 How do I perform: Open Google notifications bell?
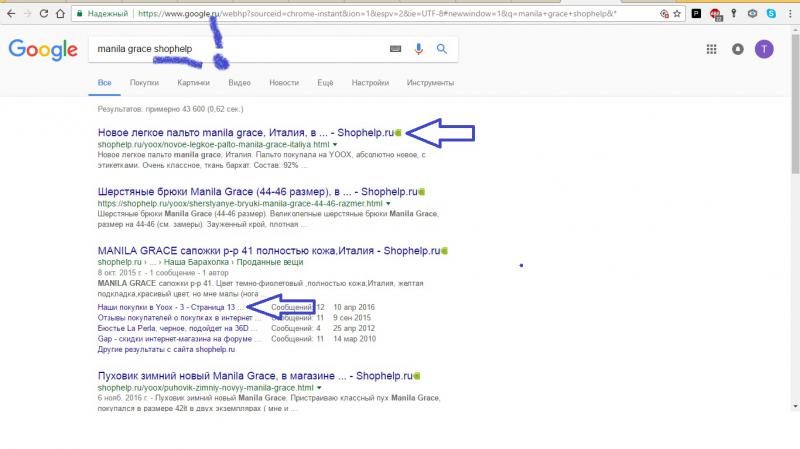tap(738, 49)
